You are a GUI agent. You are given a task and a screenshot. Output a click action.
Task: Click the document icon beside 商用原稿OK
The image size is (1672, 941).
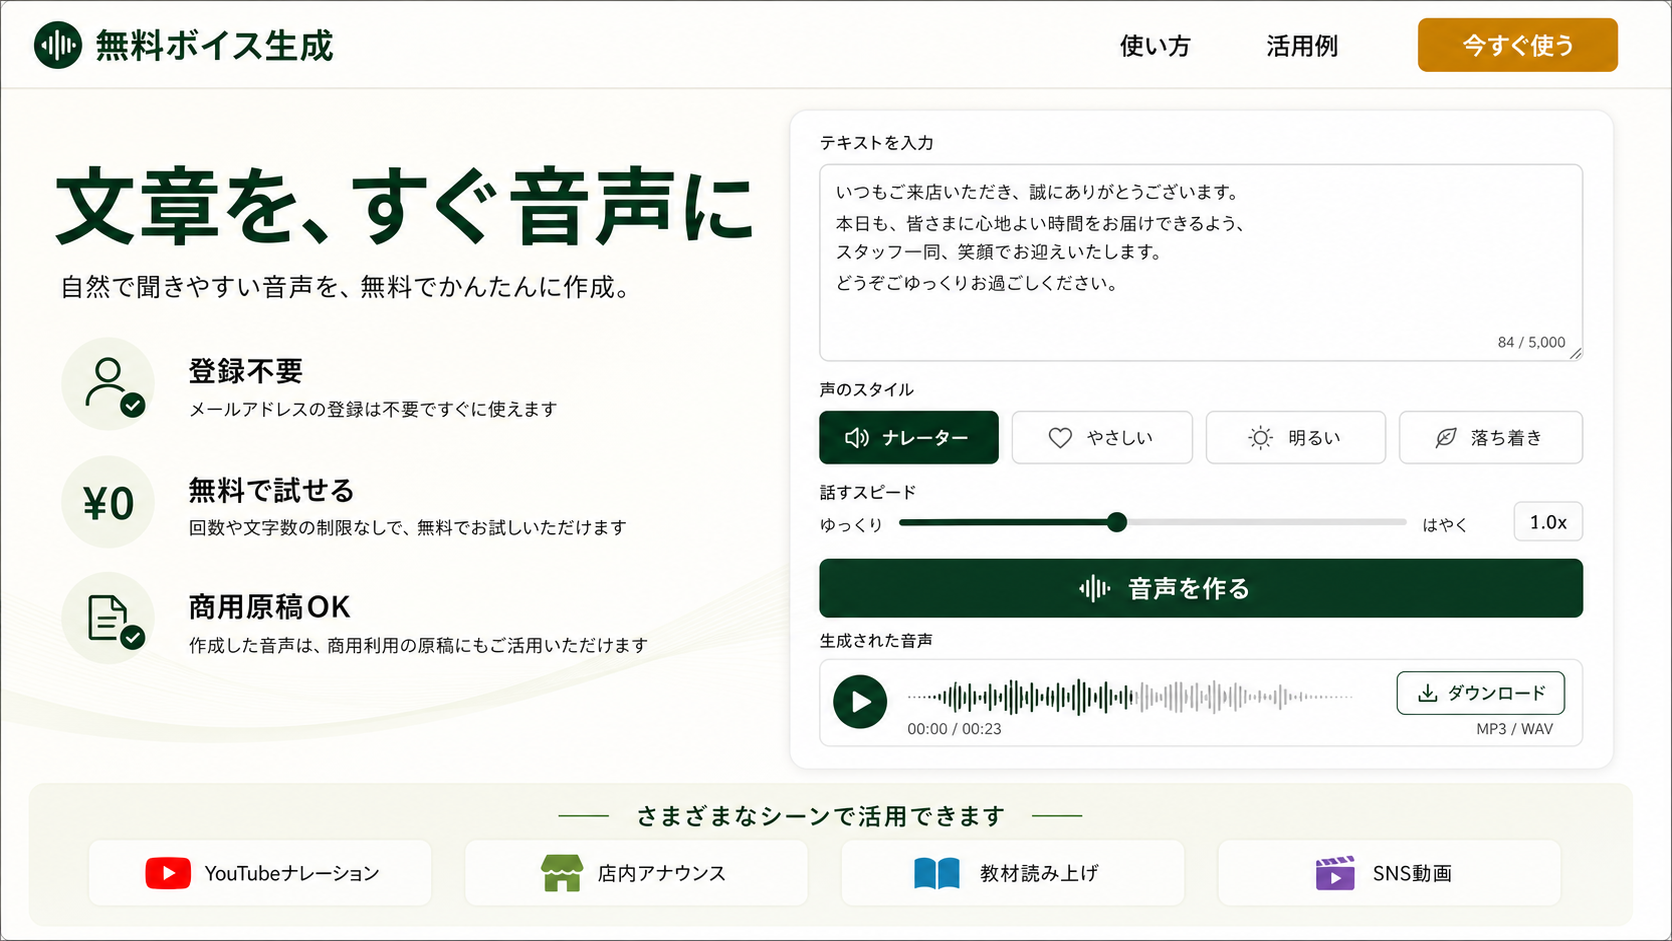pos(109,619)
